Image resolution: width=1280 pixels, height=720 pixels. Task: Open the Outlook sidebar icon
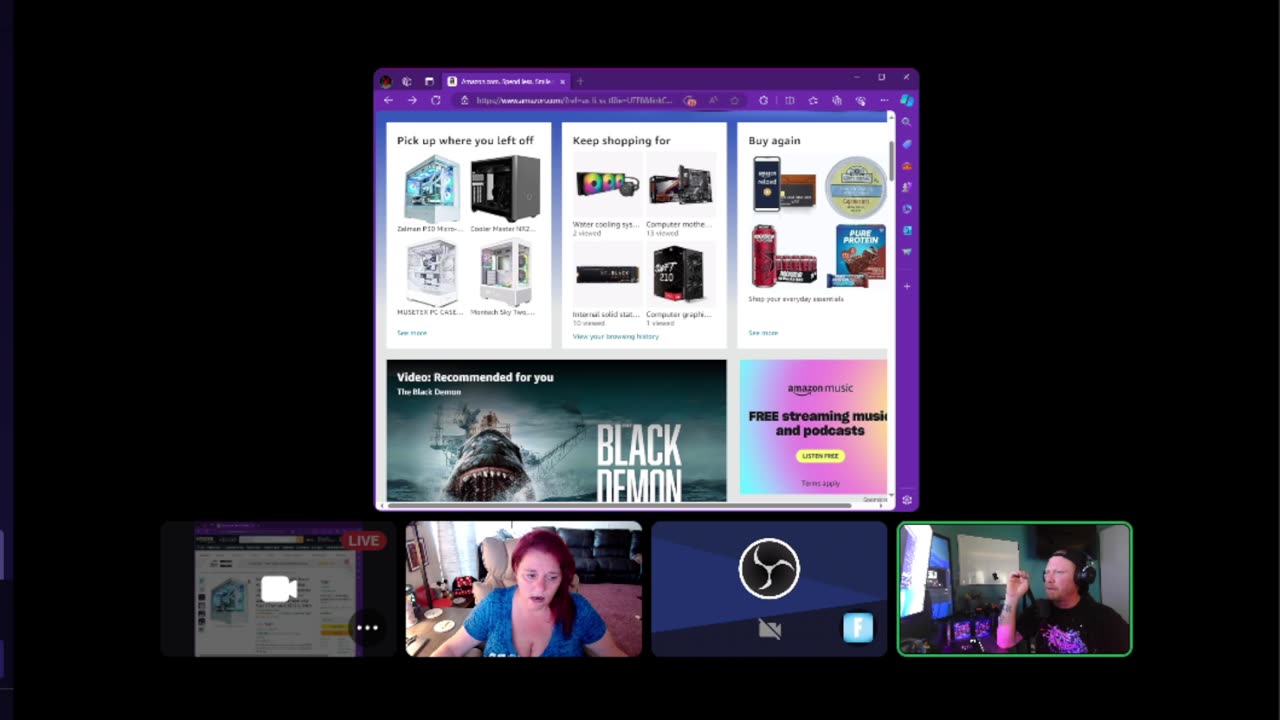(x=907, y=230)
